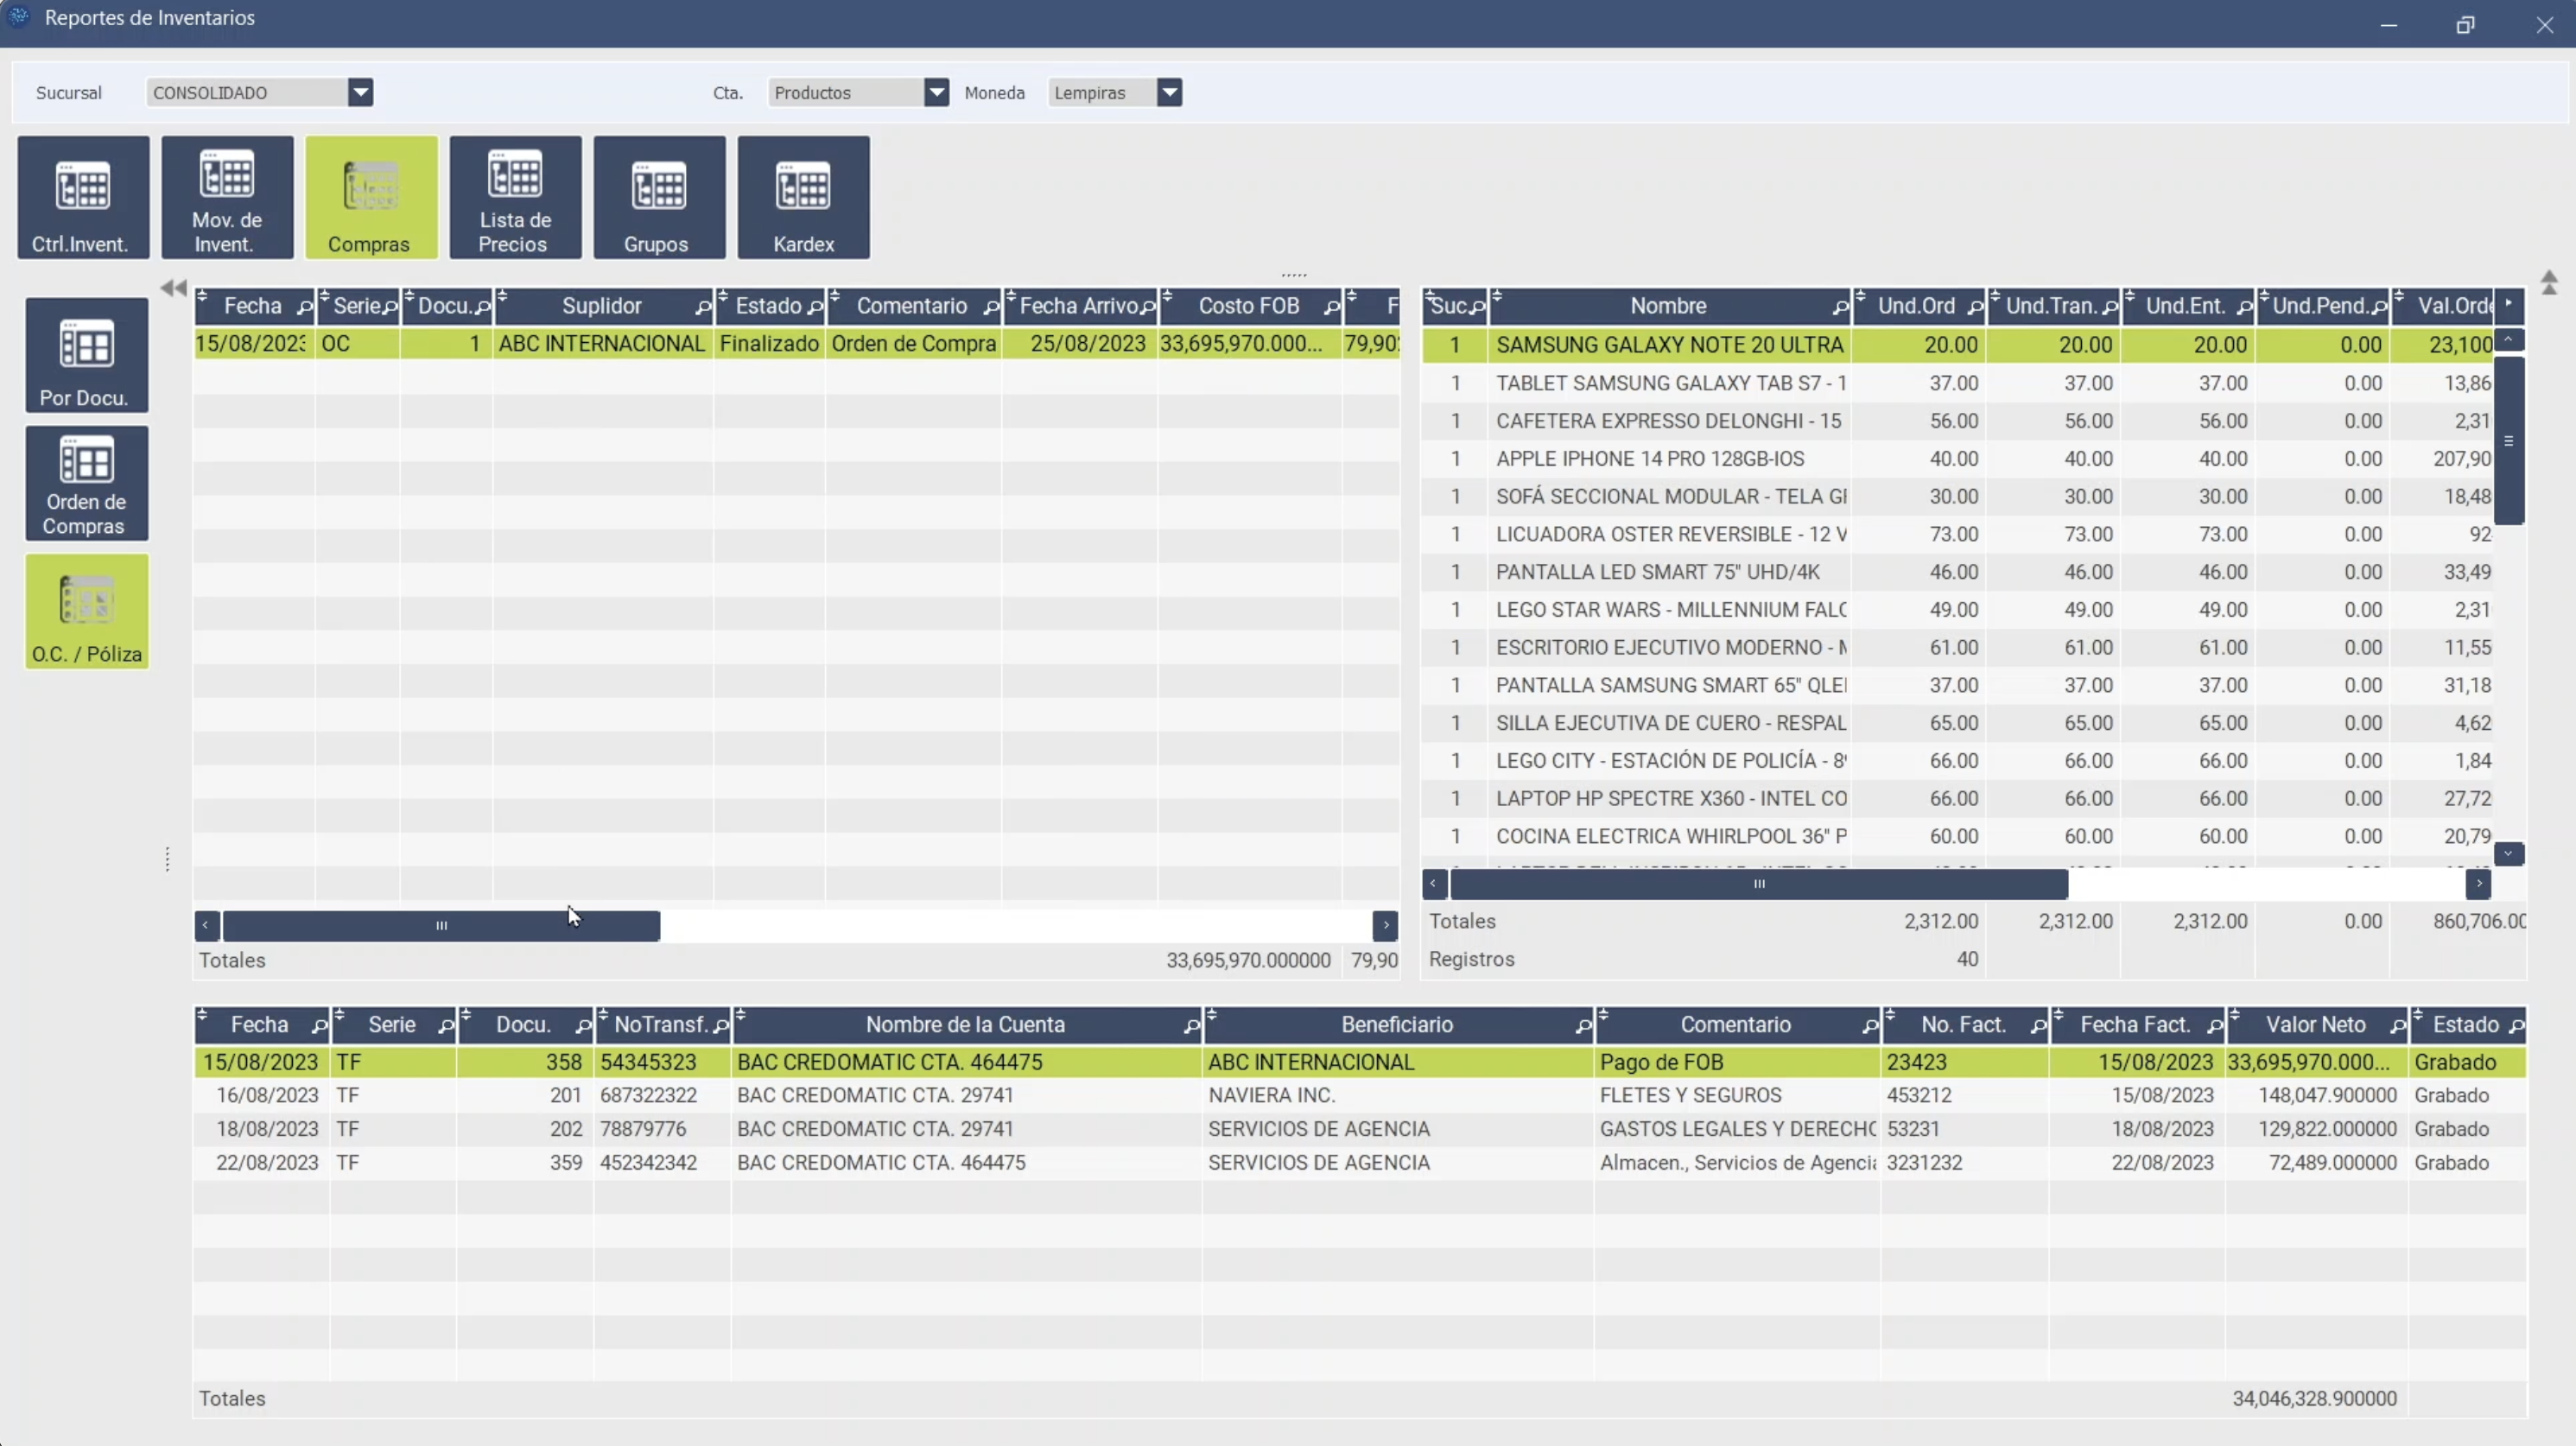Image resolution: width=2576 pixels, height=1446 pixels.
Task: Open the Ctrl.Invent. report icon
Action: coord(83,198)
